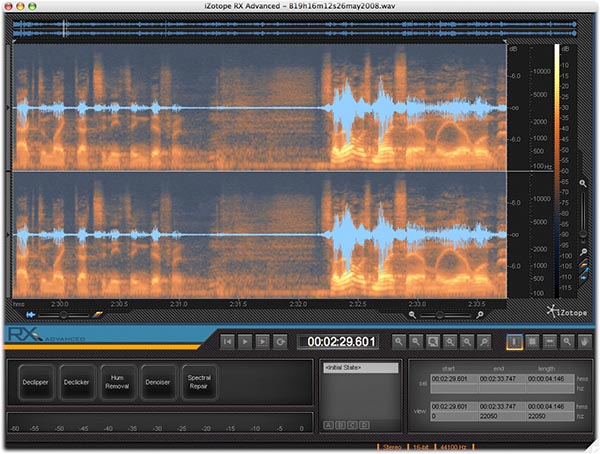Adjust the waveform/spectrogram blend slider
This screenshot has width=600, height=454.
tap(64, 315)
